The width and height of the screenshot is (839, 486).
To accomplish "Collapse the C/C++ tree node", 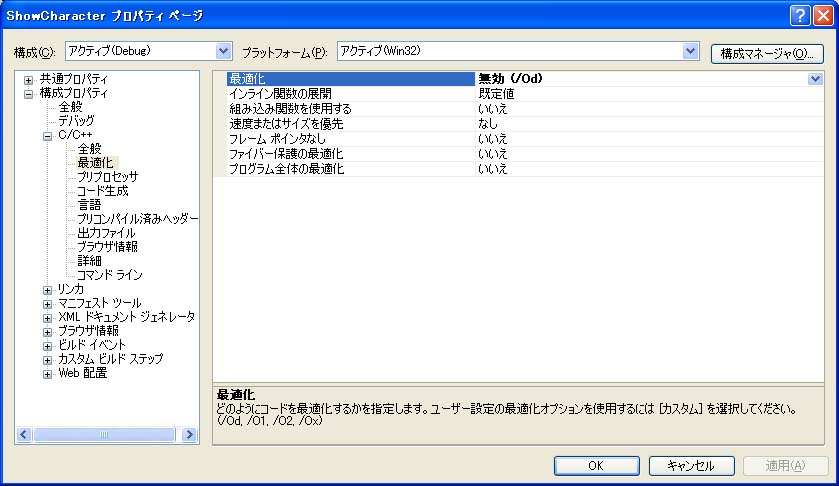I will pyautogui.click(x=48, y=136).
